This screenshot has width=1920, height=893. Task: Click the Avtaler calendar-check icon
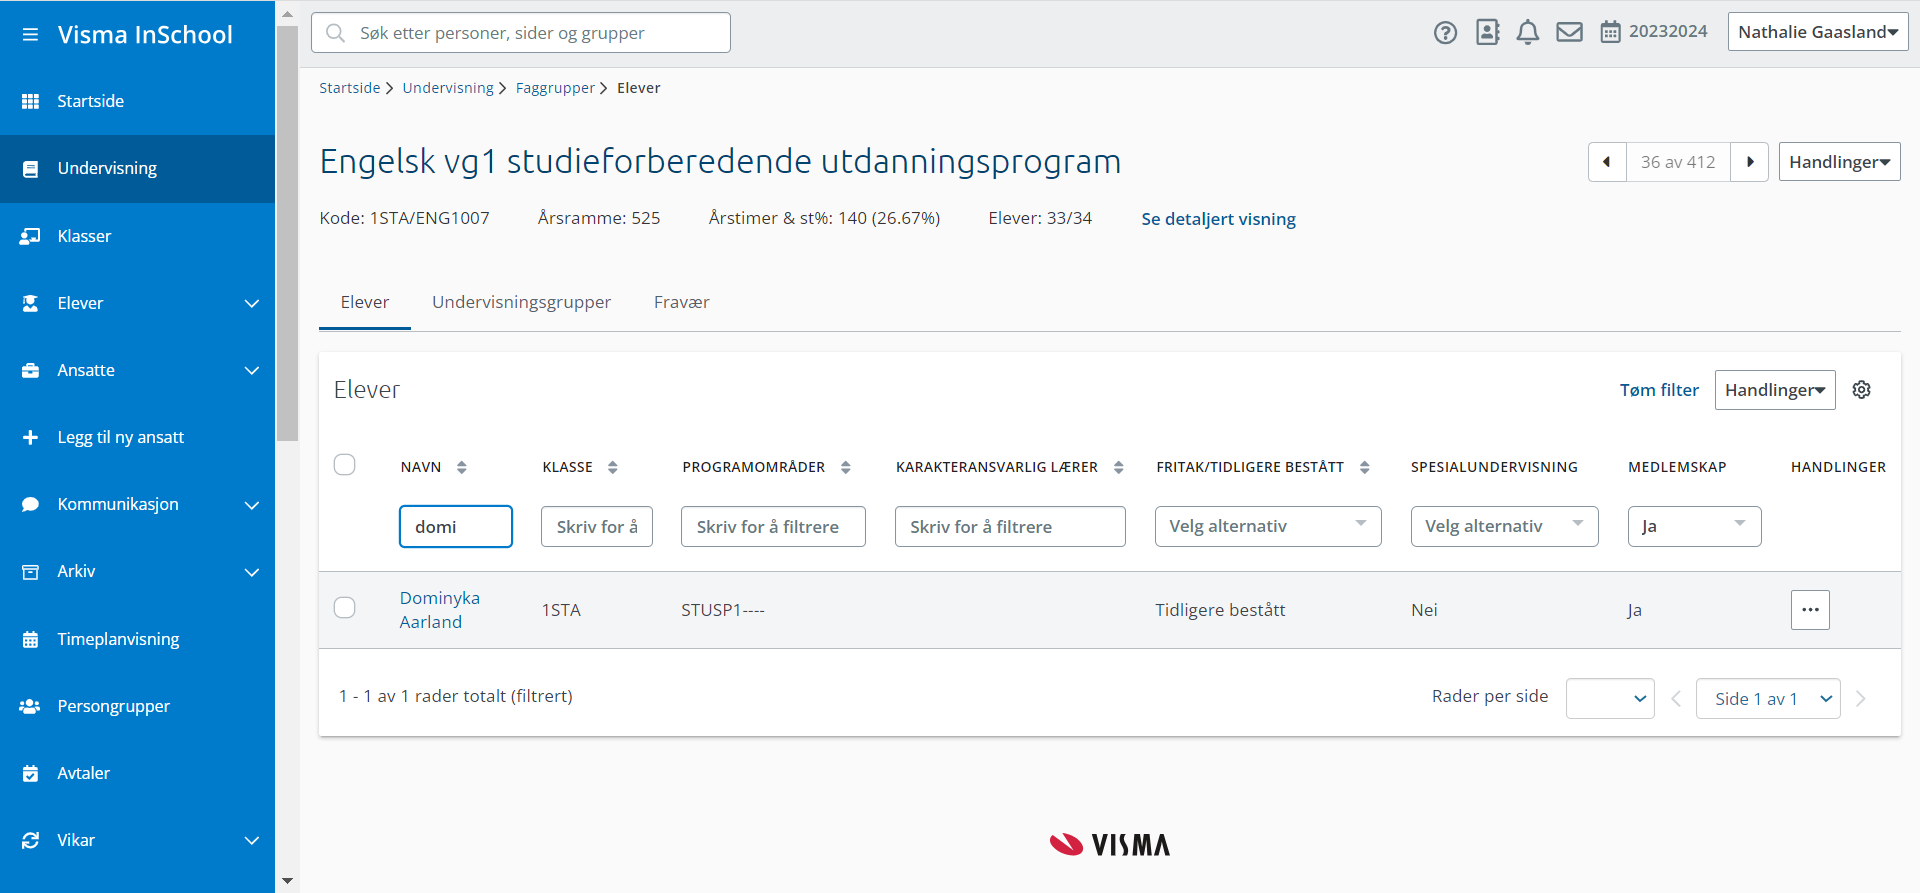[x=30, y=773]
